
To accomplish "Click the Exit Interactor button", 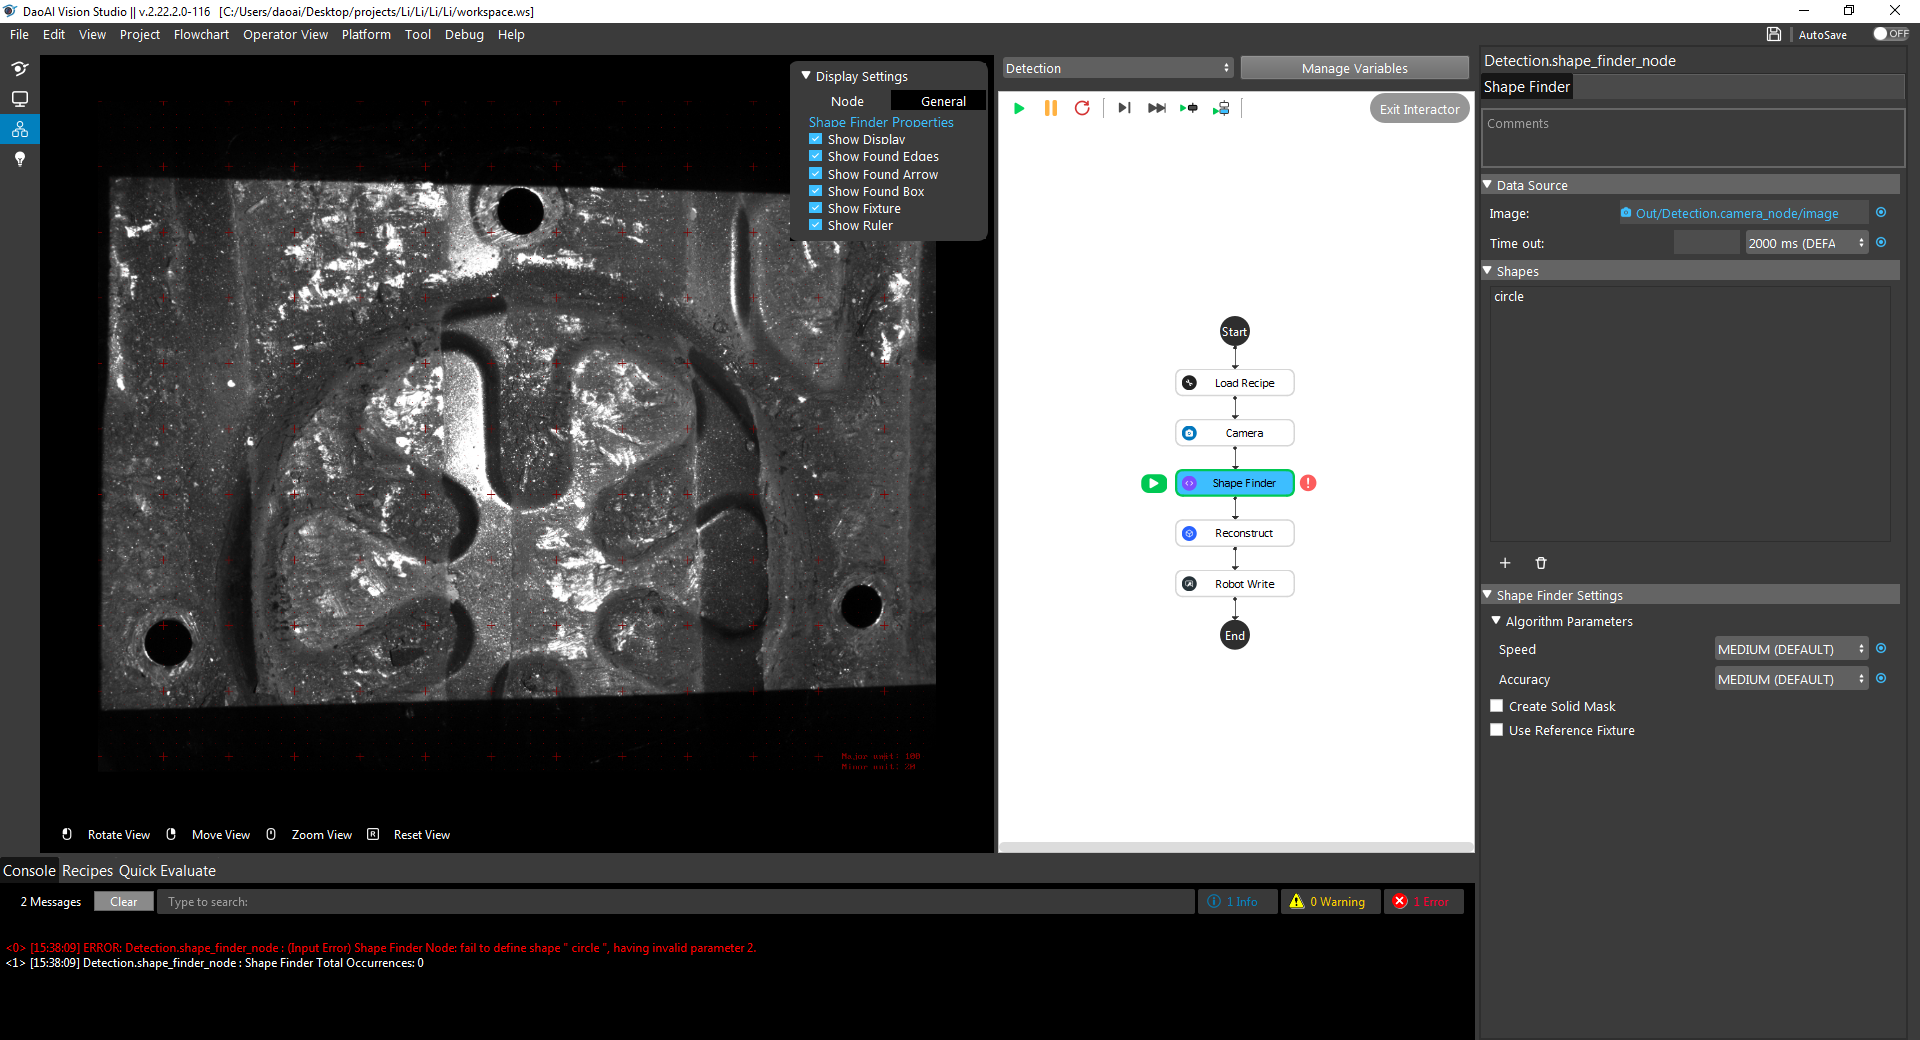I will click(x=1419, y=109).
